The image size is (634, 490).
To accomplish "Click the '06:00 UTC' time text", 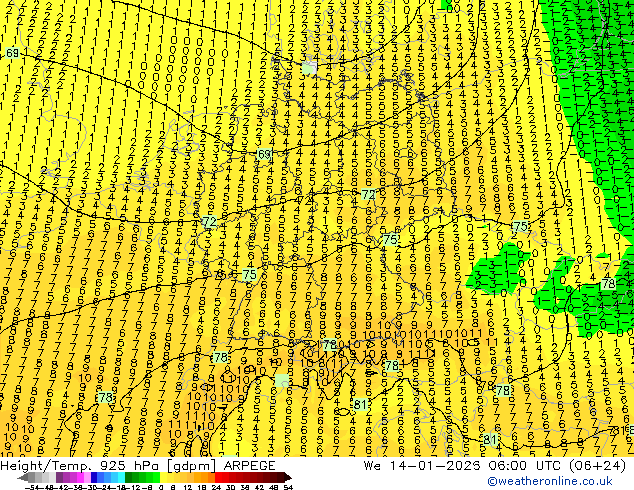I will tap(527, 465).
